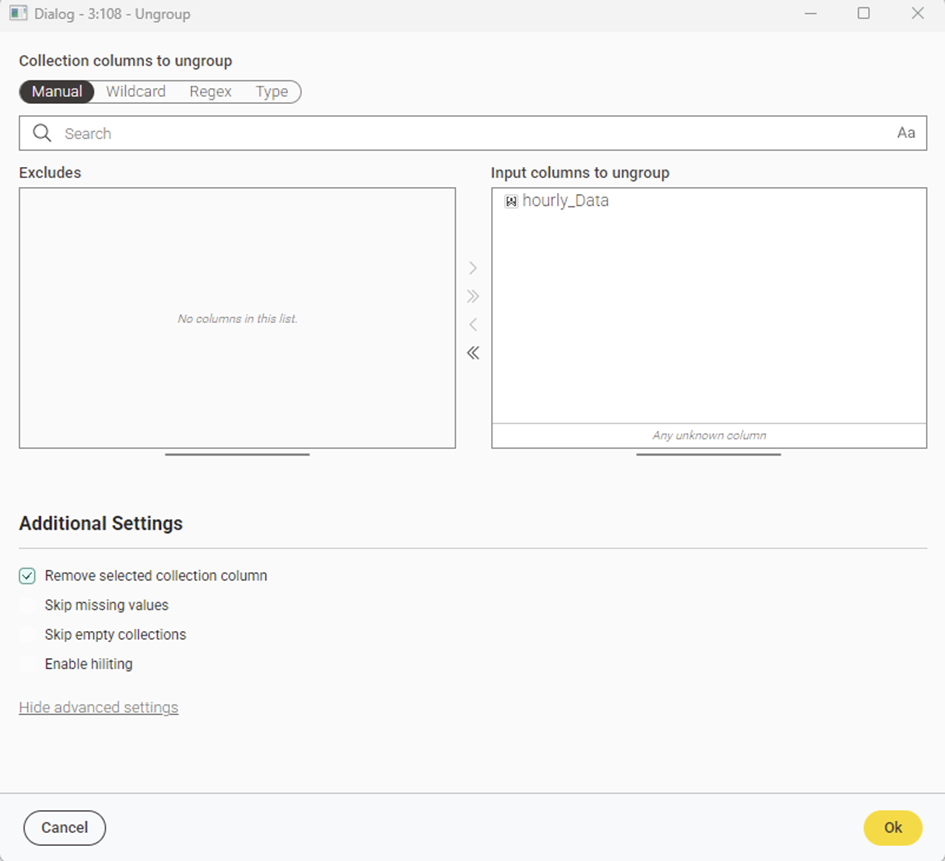Select the Type filter mode
Image resolution: width=945 pixels, height=861 pixels.
[x=271, y=92]
